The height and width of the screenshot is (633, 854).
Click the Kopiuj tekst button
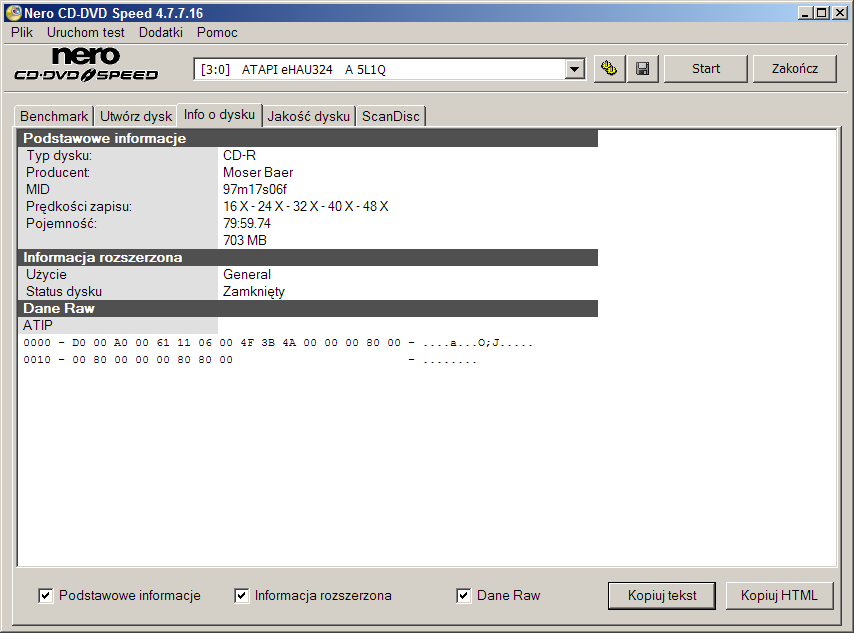click(662, 595)
